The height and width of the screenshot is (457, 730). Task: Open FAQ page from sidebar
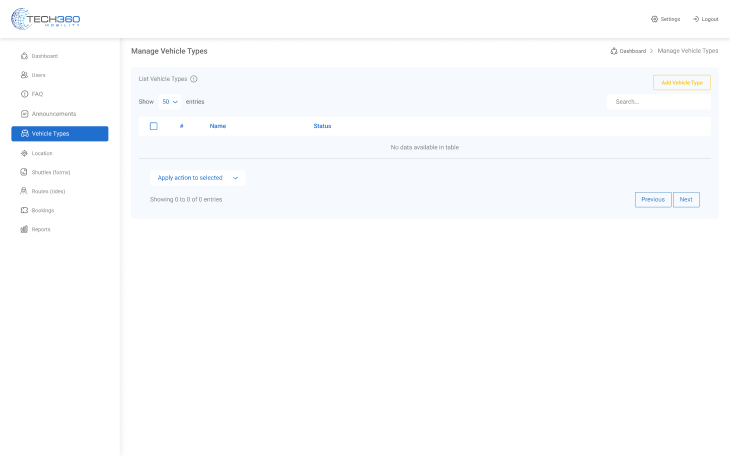(60, 94)
